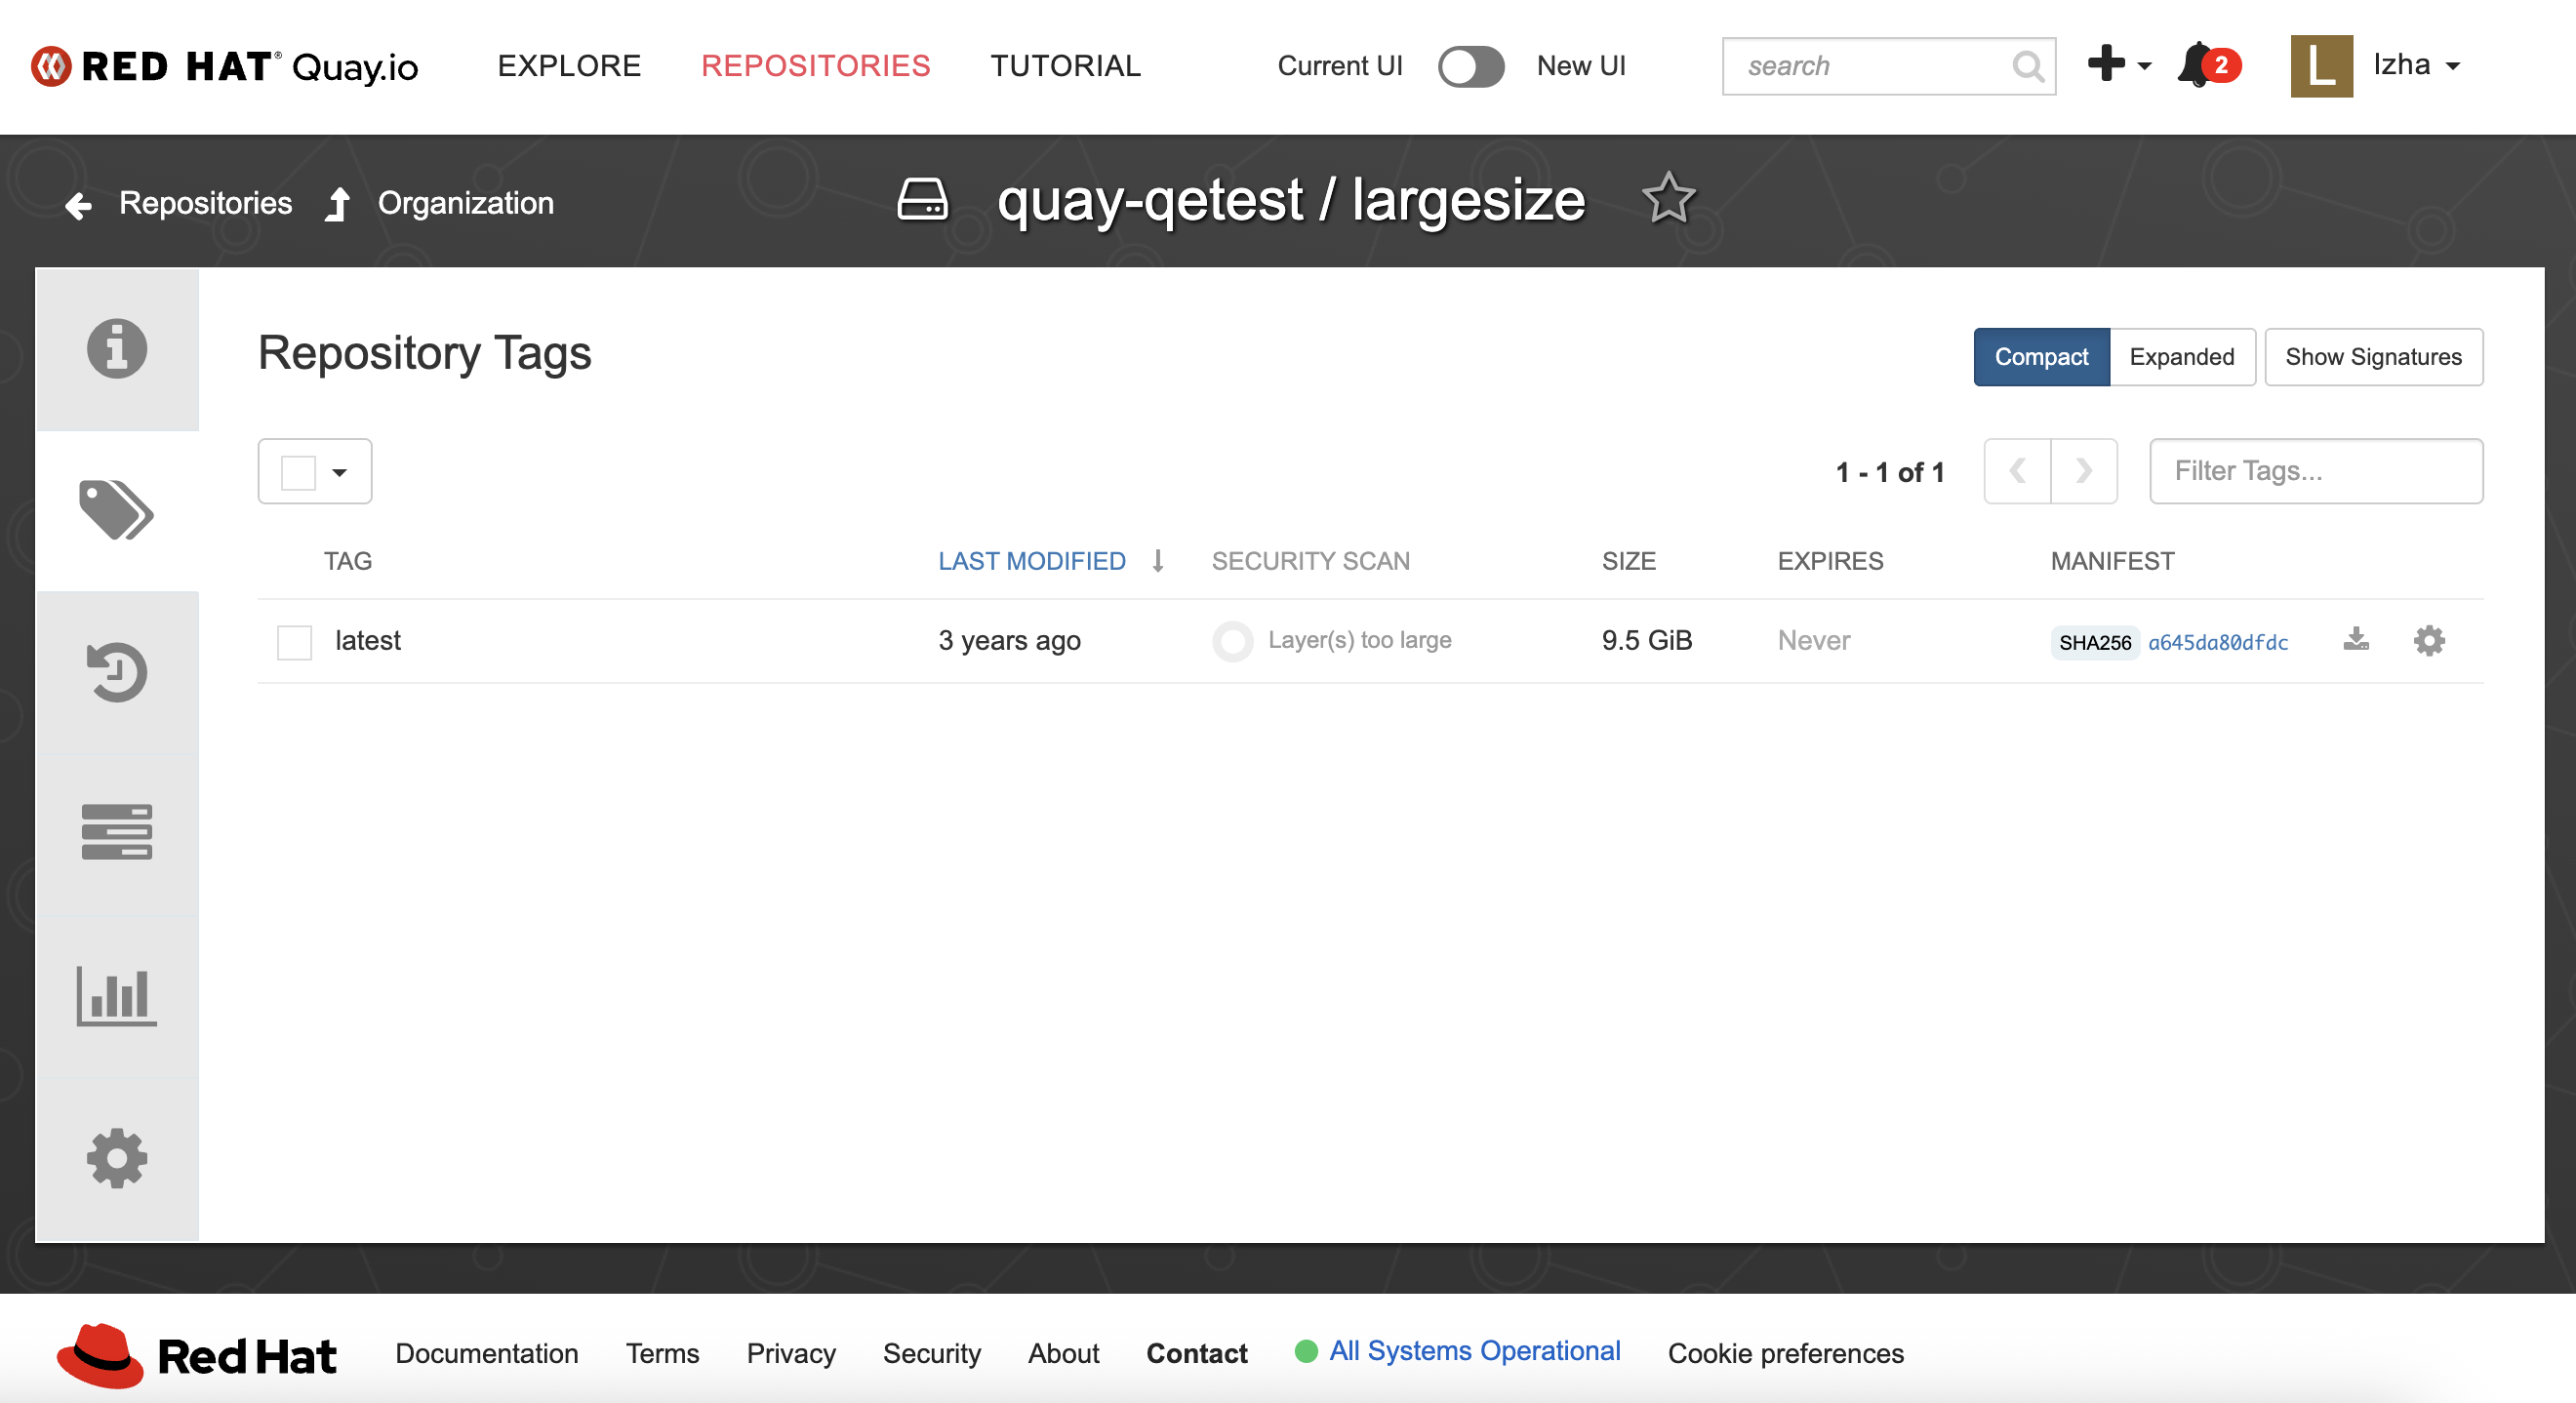Open the repository settings gear in the sidebar

[x=117, y=1158]
